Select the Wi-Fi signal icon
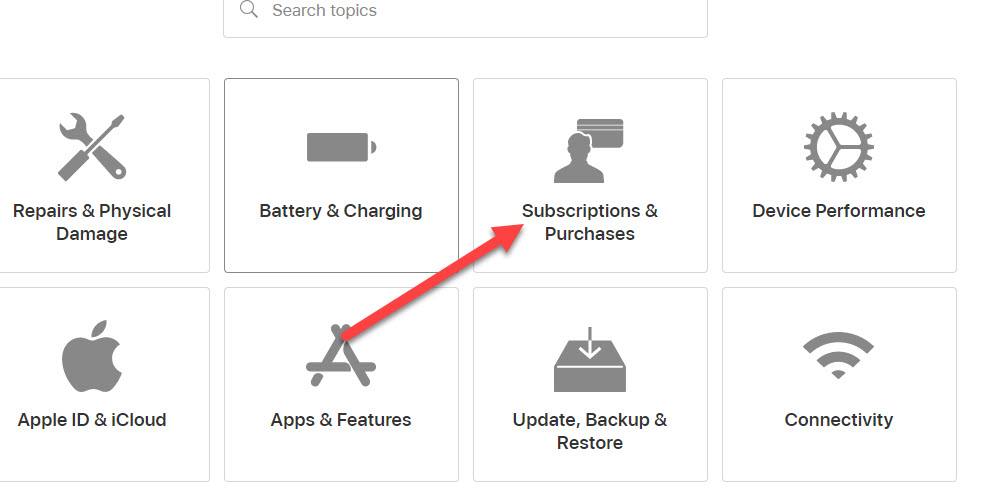 pyautogui.click(x=839, y=355)
